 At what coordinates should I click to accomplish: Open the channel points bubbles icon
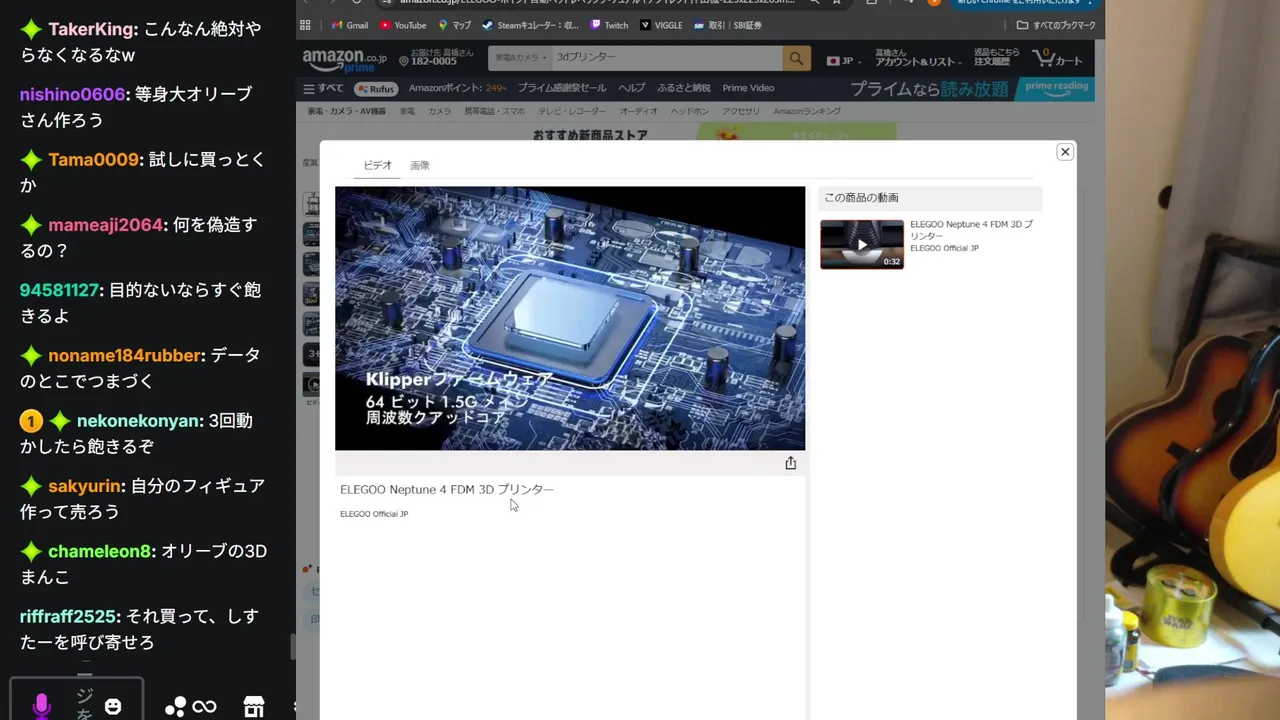pyautogui.click(x=175, y=707)
